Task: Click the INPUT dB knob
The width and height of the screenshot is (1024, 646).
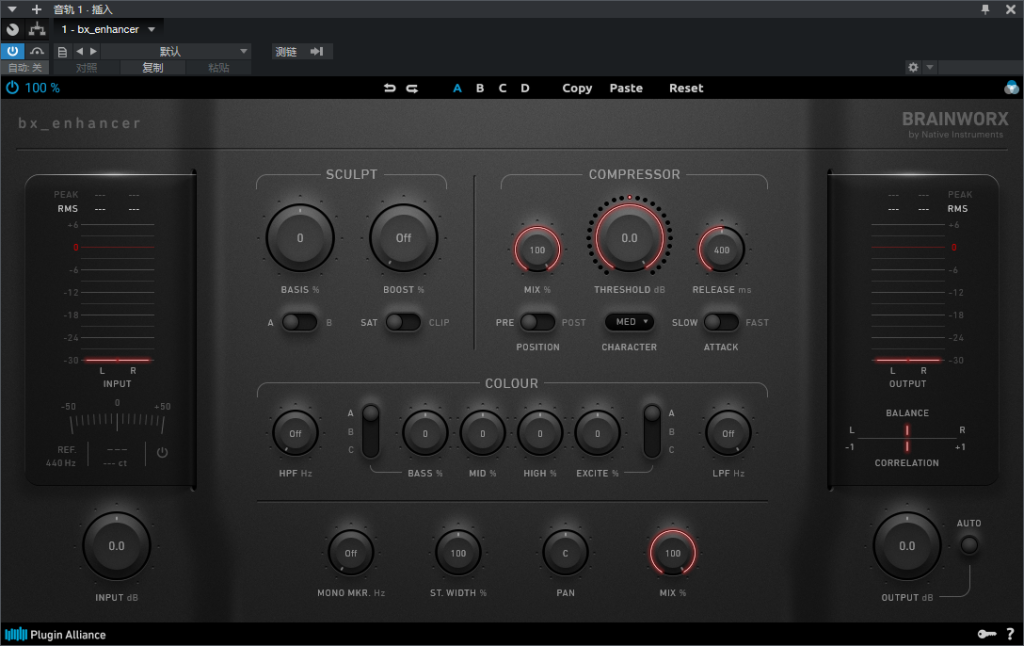Action: [x=117, y=545]
